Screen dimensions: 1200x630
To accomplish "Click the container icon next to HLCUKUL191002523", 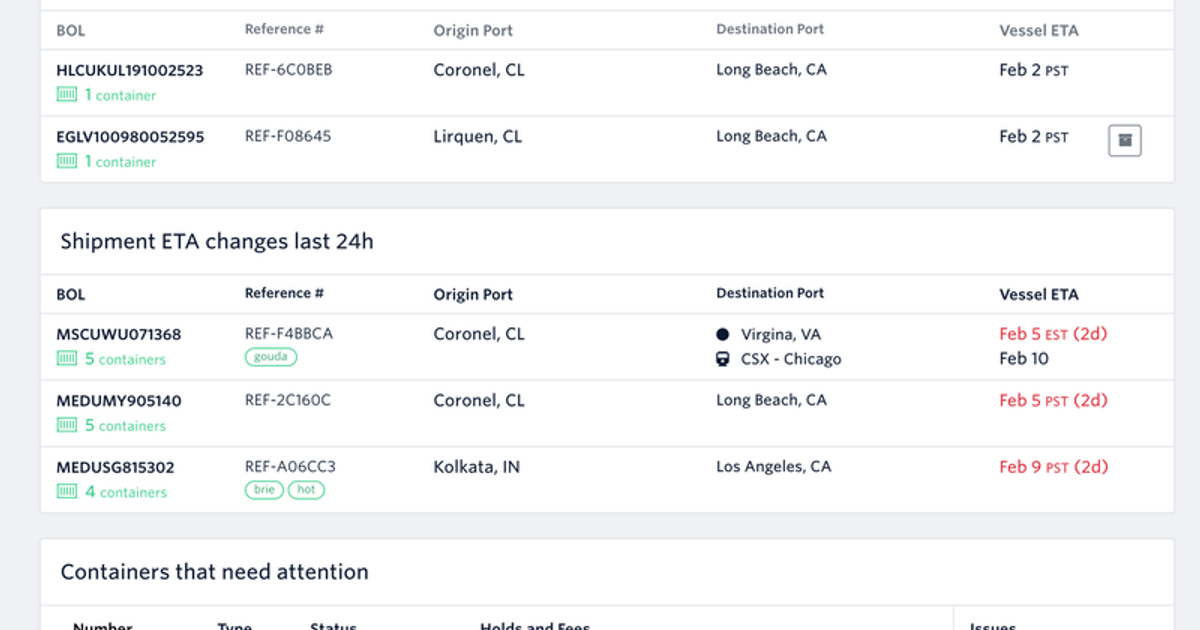I will [65, 95].
